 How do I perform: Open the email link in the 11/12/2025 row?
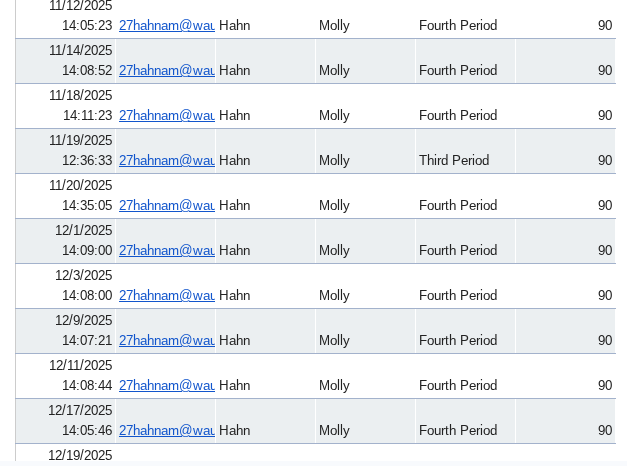tap(166, 26)
